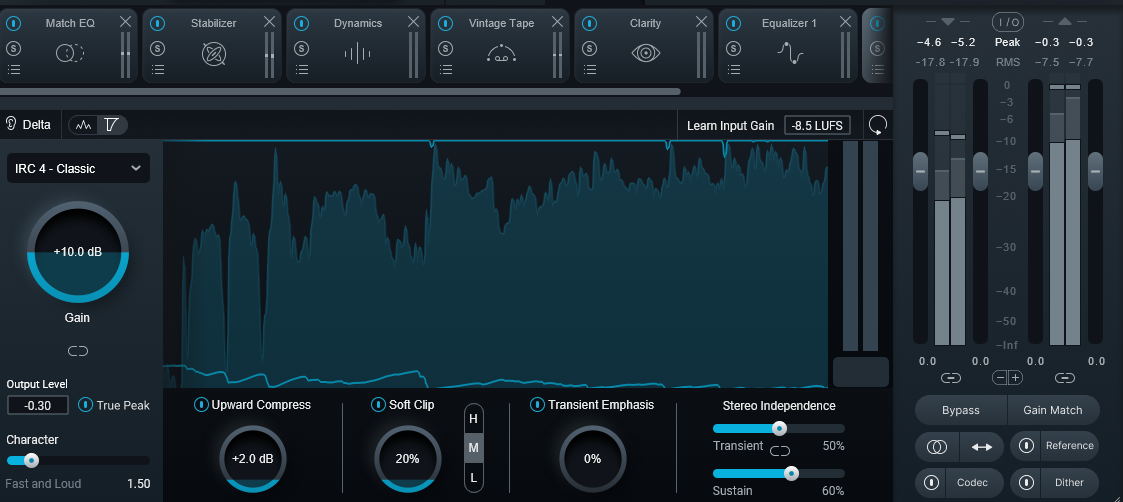Enable the Codec power toggle
Image resolution: width=1123 pixels, height=502 pixels.
tap(931, 483)
